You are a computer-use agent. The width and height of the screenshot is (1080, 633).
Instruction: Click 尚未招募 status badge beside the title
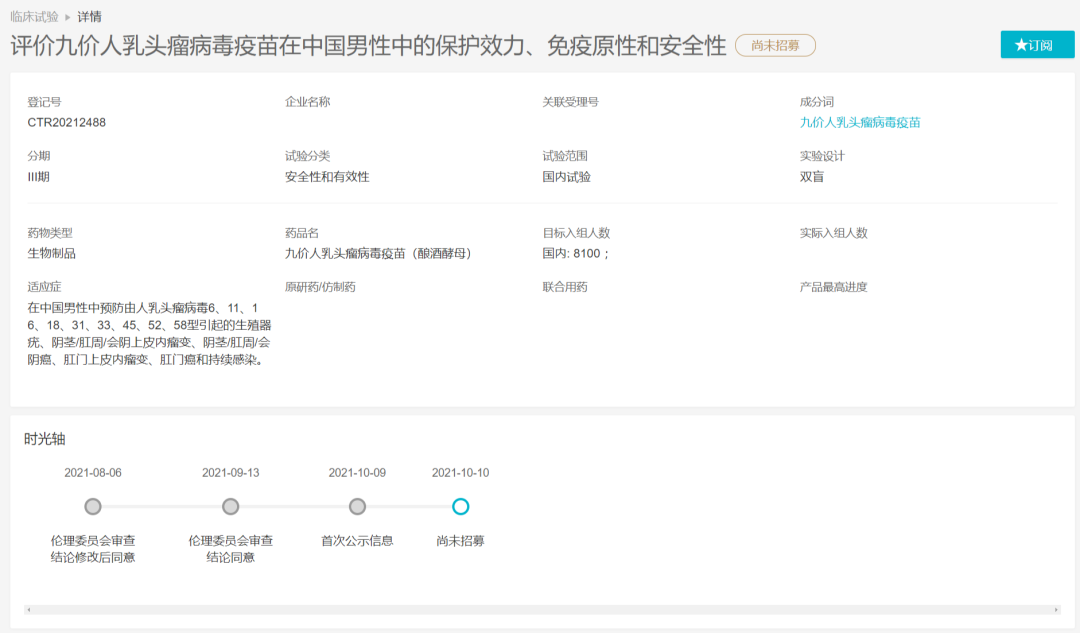click(x=775, y=45)
